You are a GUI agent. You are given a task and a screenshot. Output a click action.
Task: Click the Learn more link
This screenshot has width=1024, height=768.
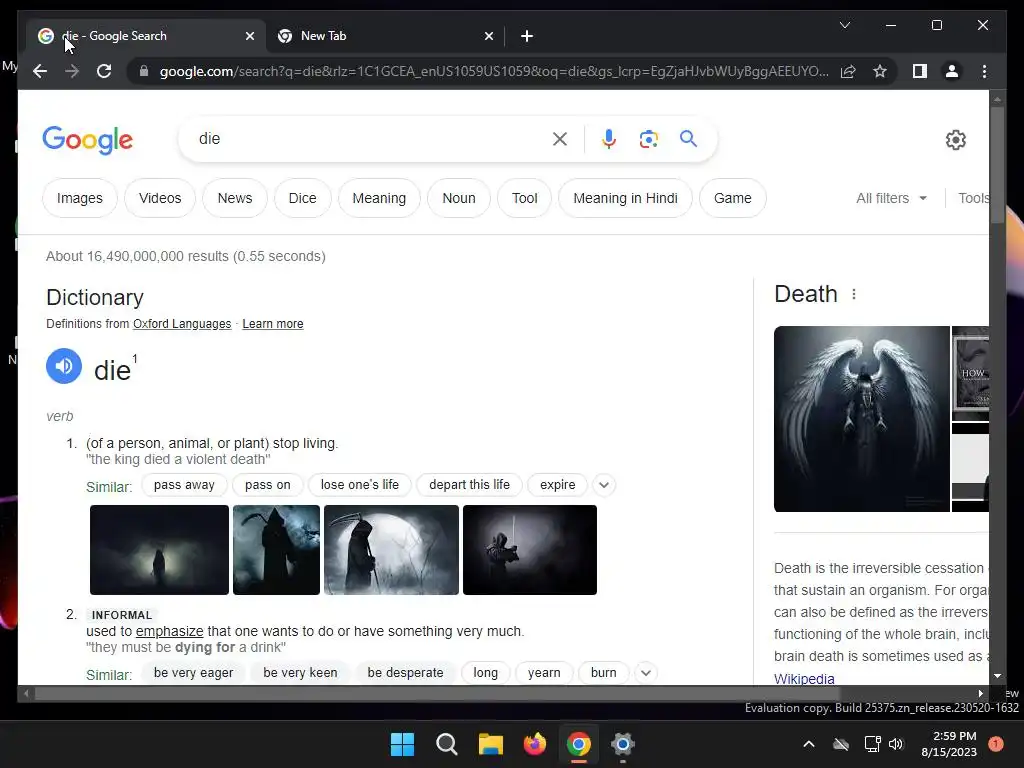pyautogui.click(x=273, y=324)
